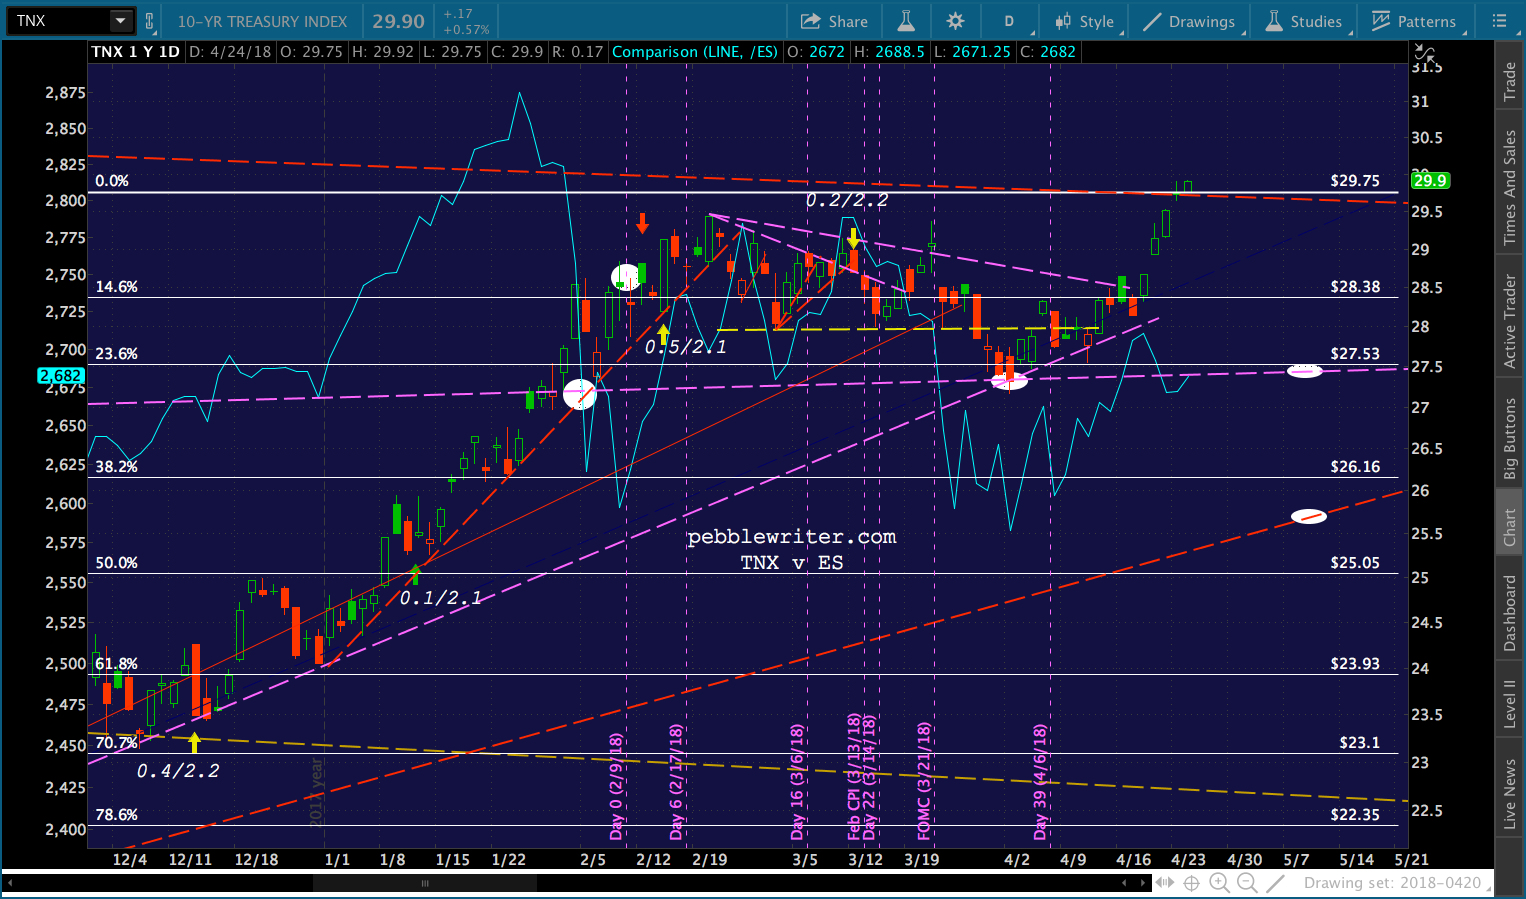Click the $25.05 Fibonacci level label

coord(1355,563)
